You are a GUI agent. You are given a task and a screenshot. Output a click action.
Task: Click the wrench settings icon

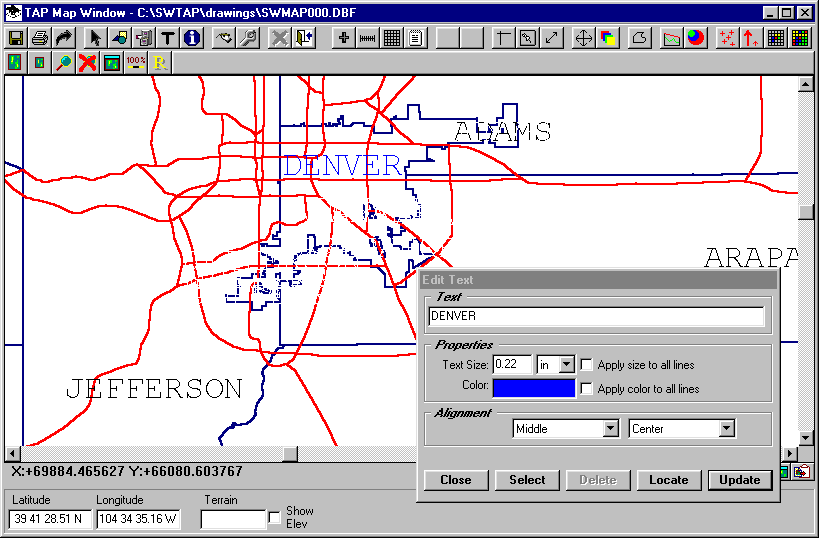point(249,38)
